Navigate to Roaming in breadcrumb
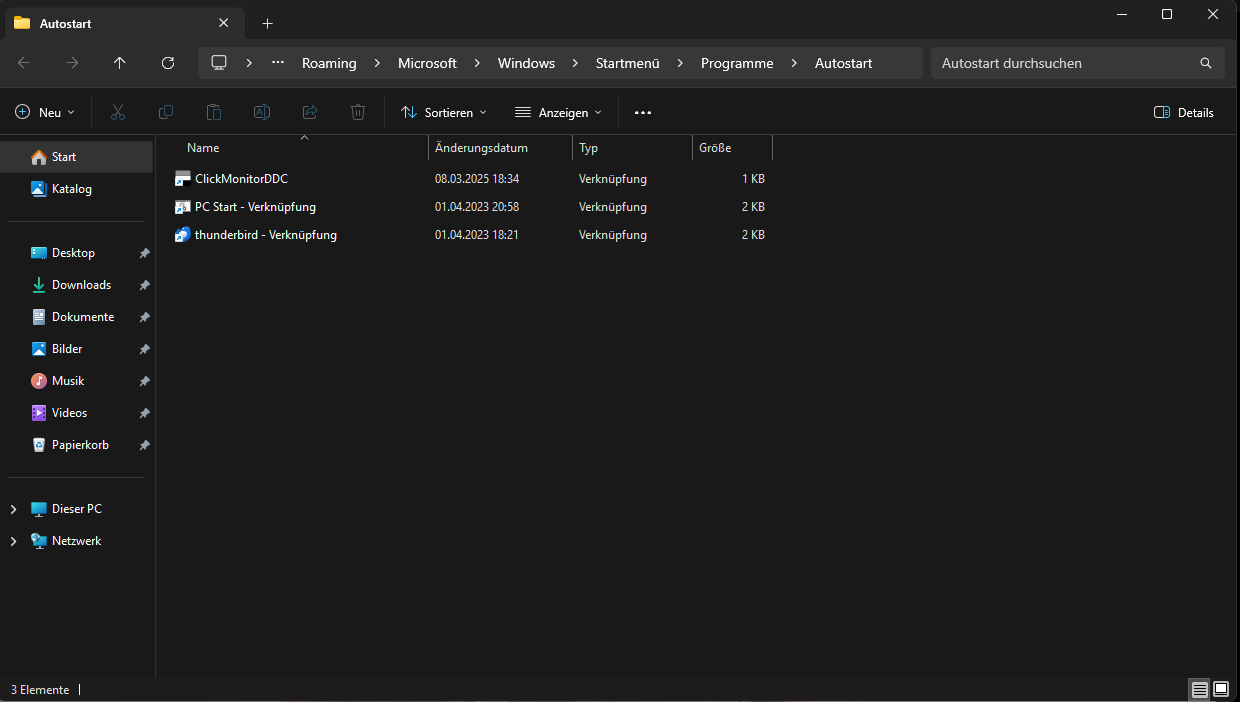This screenshot has height=702, width=1240. point(329,63)
